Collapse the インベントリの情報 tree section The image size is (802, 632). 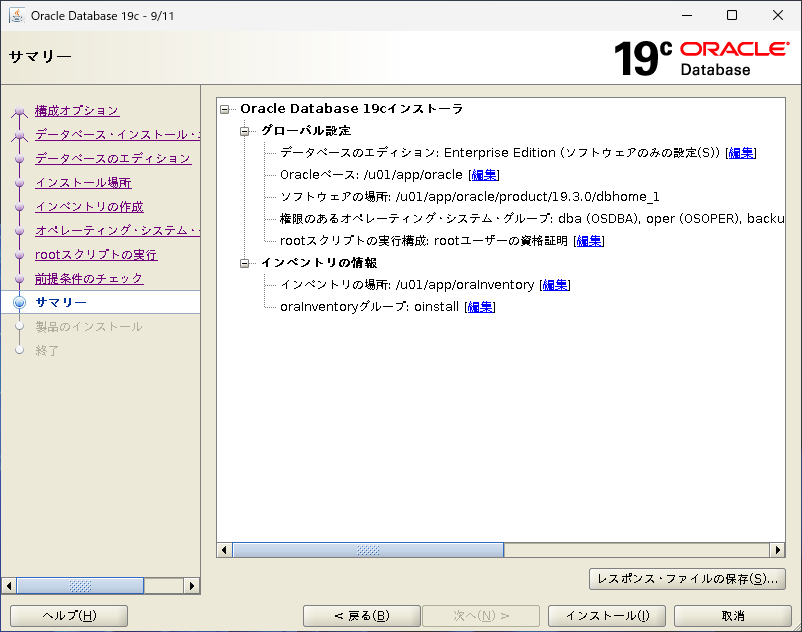245,263
